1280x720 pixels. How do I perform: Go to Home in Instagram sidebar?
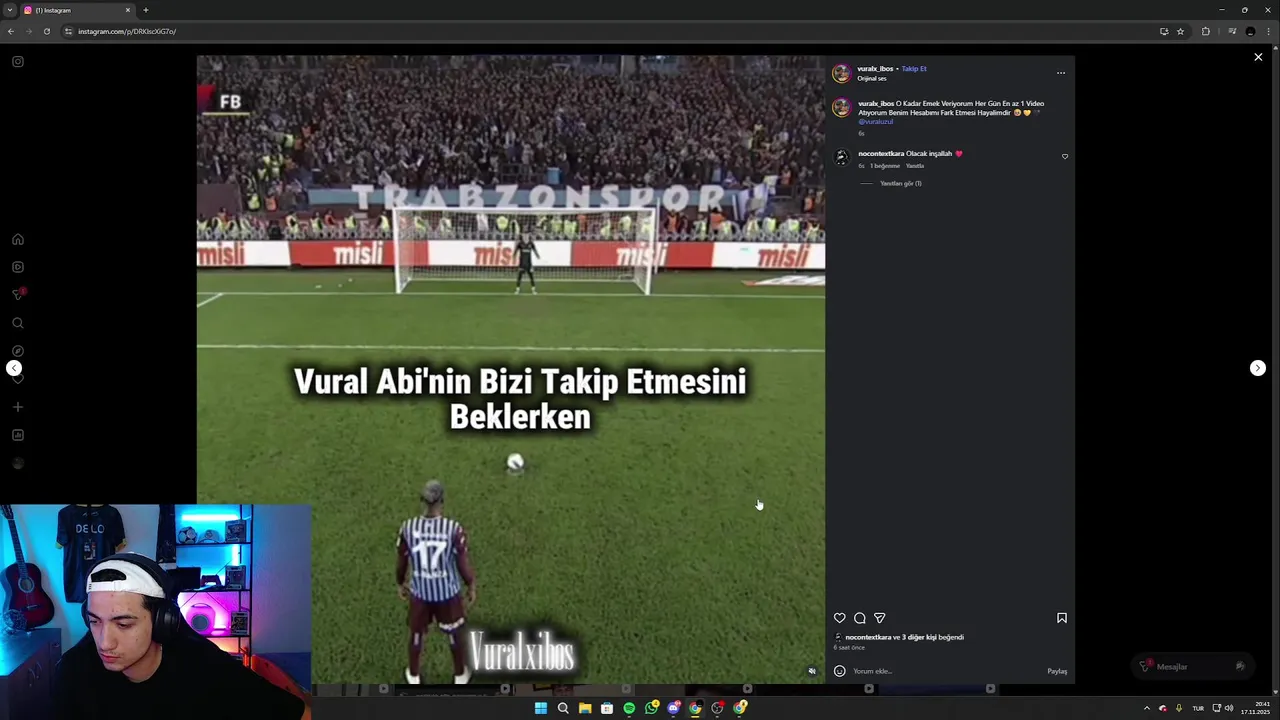click(18, 239)
